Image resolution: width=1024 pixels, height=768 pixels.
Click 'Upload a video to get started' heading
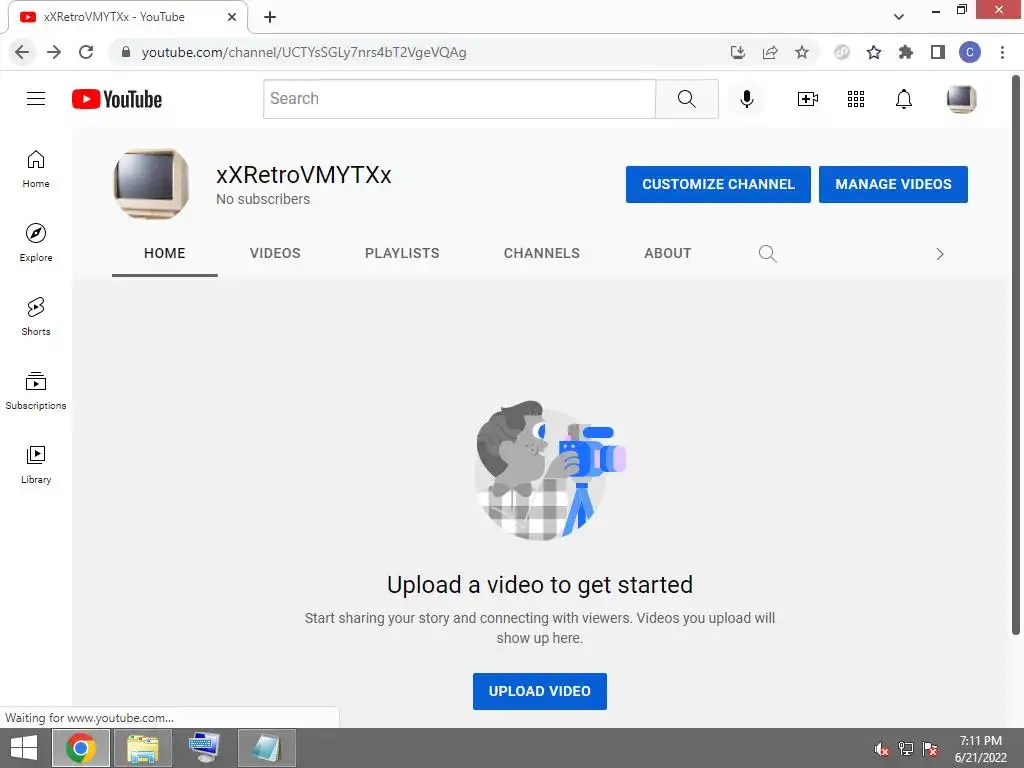coord(539,584)
